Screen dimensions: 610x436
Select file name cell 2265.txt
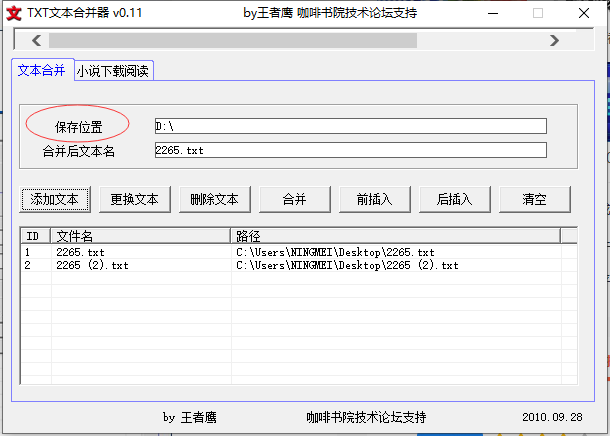click(81, 252)
